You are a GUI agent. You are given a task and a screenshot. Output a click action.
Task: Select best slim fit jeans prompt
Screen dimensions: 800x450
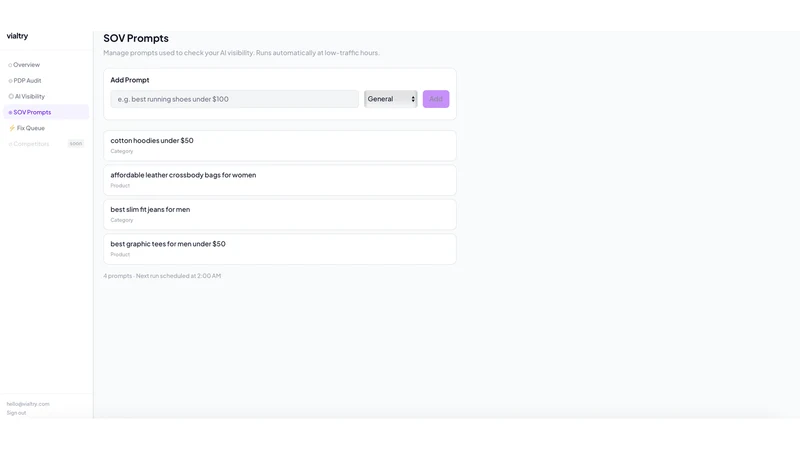pyautogui.click(x=280, y=214)
